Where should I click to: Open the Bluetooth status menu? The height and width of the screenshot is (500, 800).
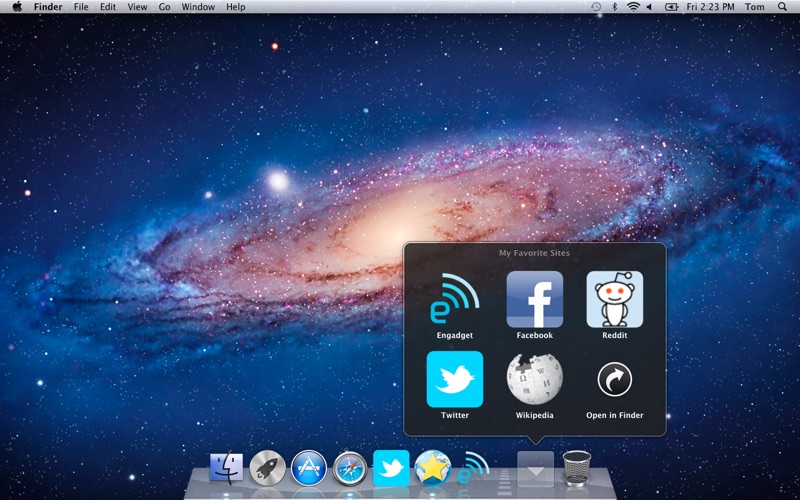click(x=614, y=7)
